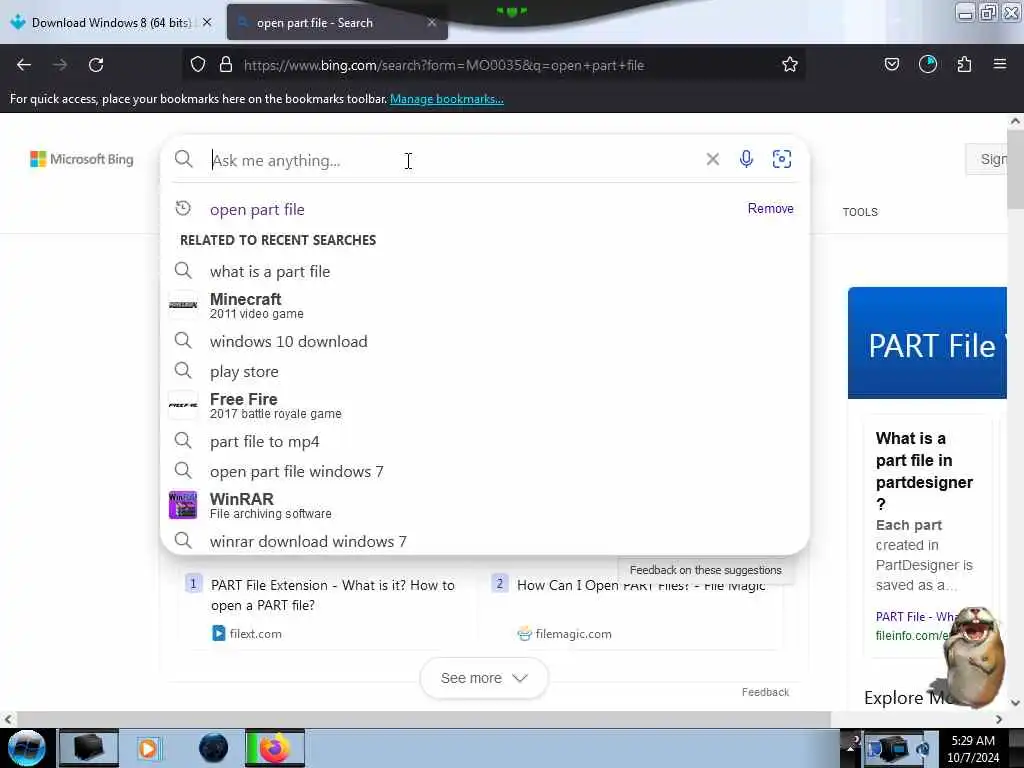Click the Minecraft thumbnail image
Screen dimensions: 1024x768
[183, 305]
